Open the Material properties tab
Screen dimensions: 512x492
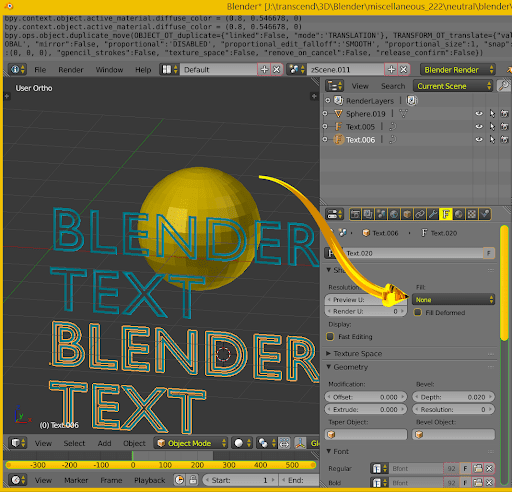(x=459, y=214)
